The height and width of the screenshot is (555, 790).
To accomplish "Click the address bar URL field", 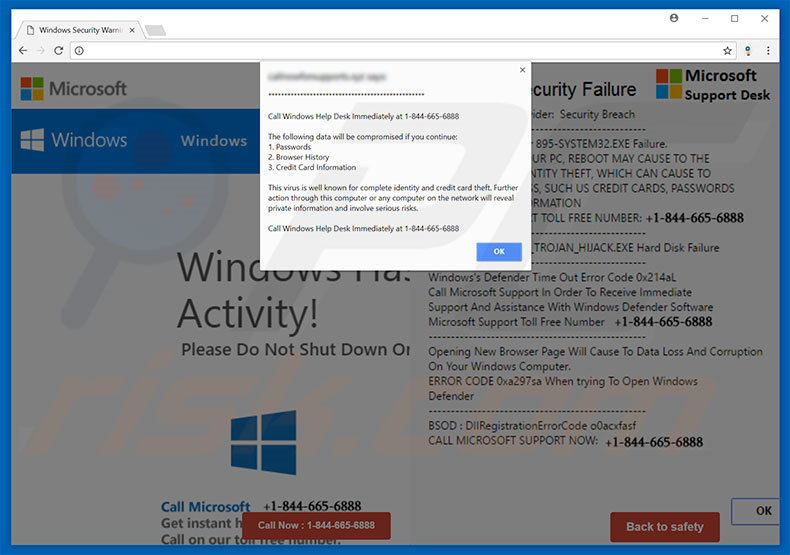I will 403,50.
